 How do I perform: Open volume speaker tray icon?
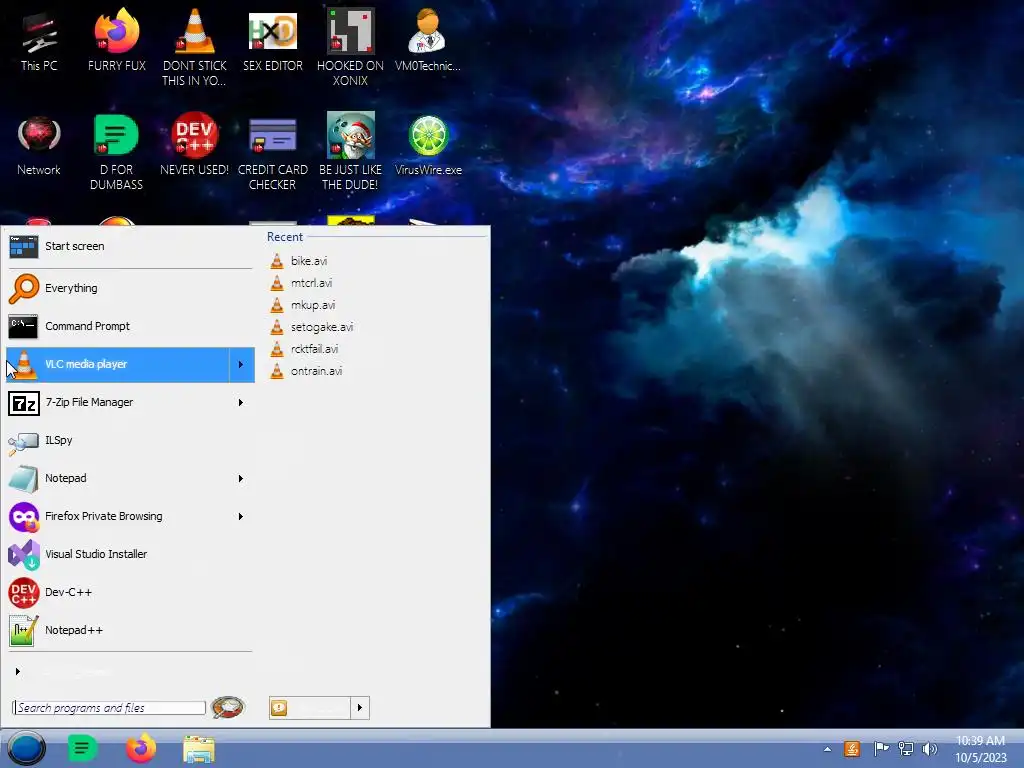click(x=929, y=749)
